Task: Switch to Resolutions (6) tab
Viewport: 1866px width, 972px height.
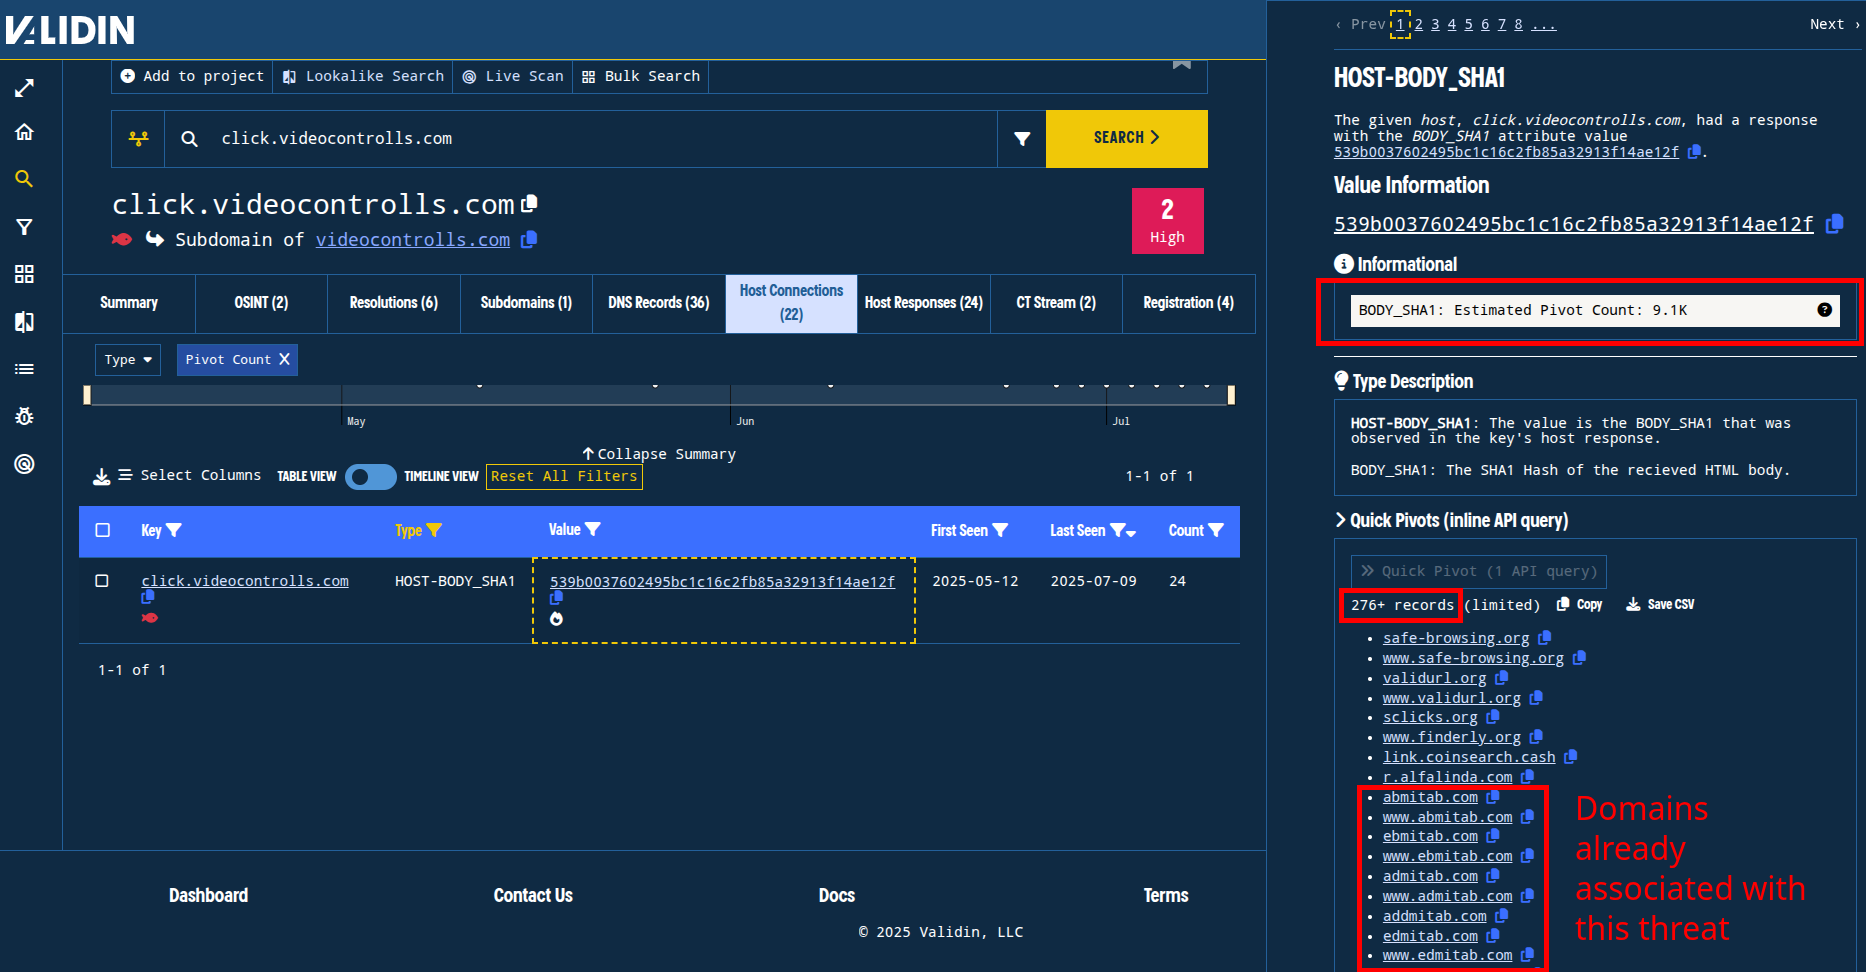Action: click(x=394, y=303)
